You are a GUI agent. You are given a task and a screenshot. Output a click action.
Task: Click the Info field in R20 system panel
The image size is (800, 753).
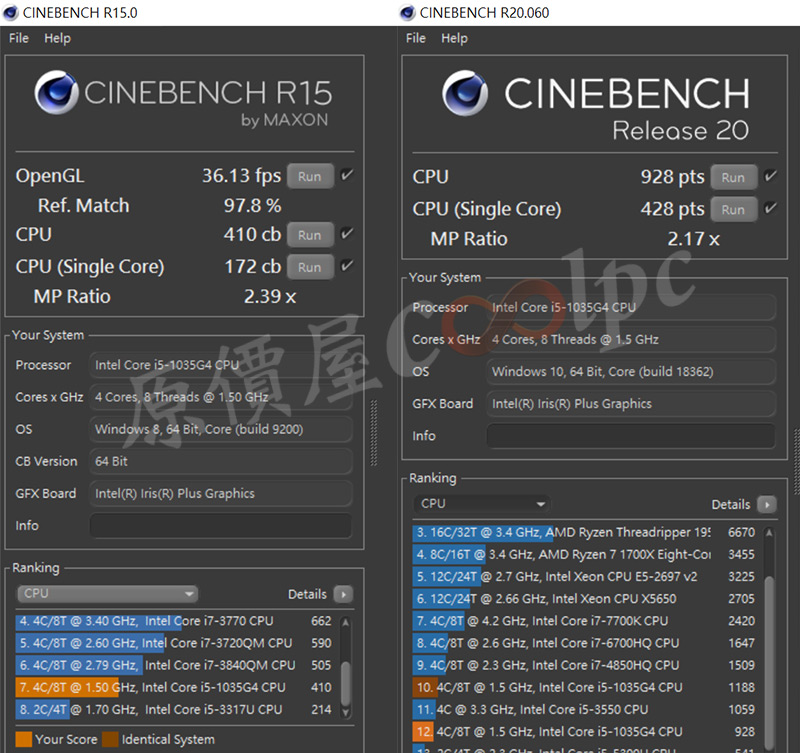pyautogui.click(x=631, y=436)
